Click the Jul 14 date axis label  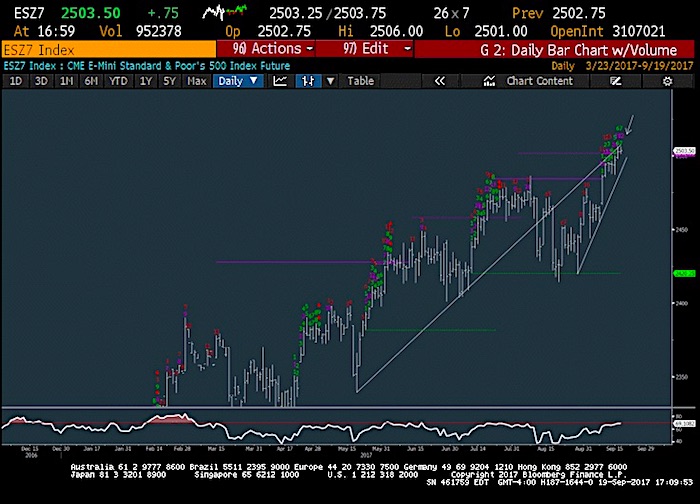click(478, 449)
